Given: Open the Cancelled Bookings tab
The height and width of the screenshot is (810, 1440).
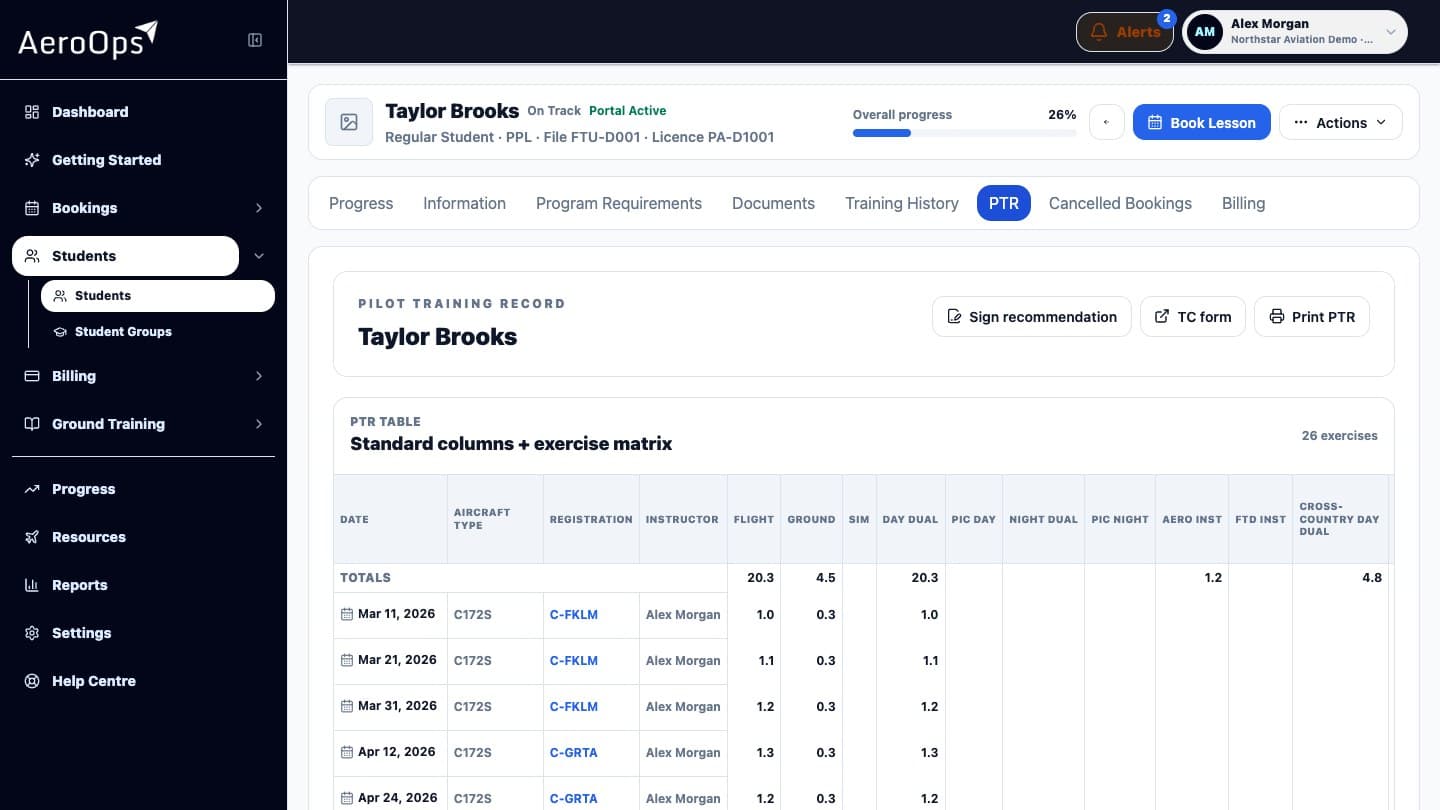Looking at the screenshot, I should point(1120,203).
